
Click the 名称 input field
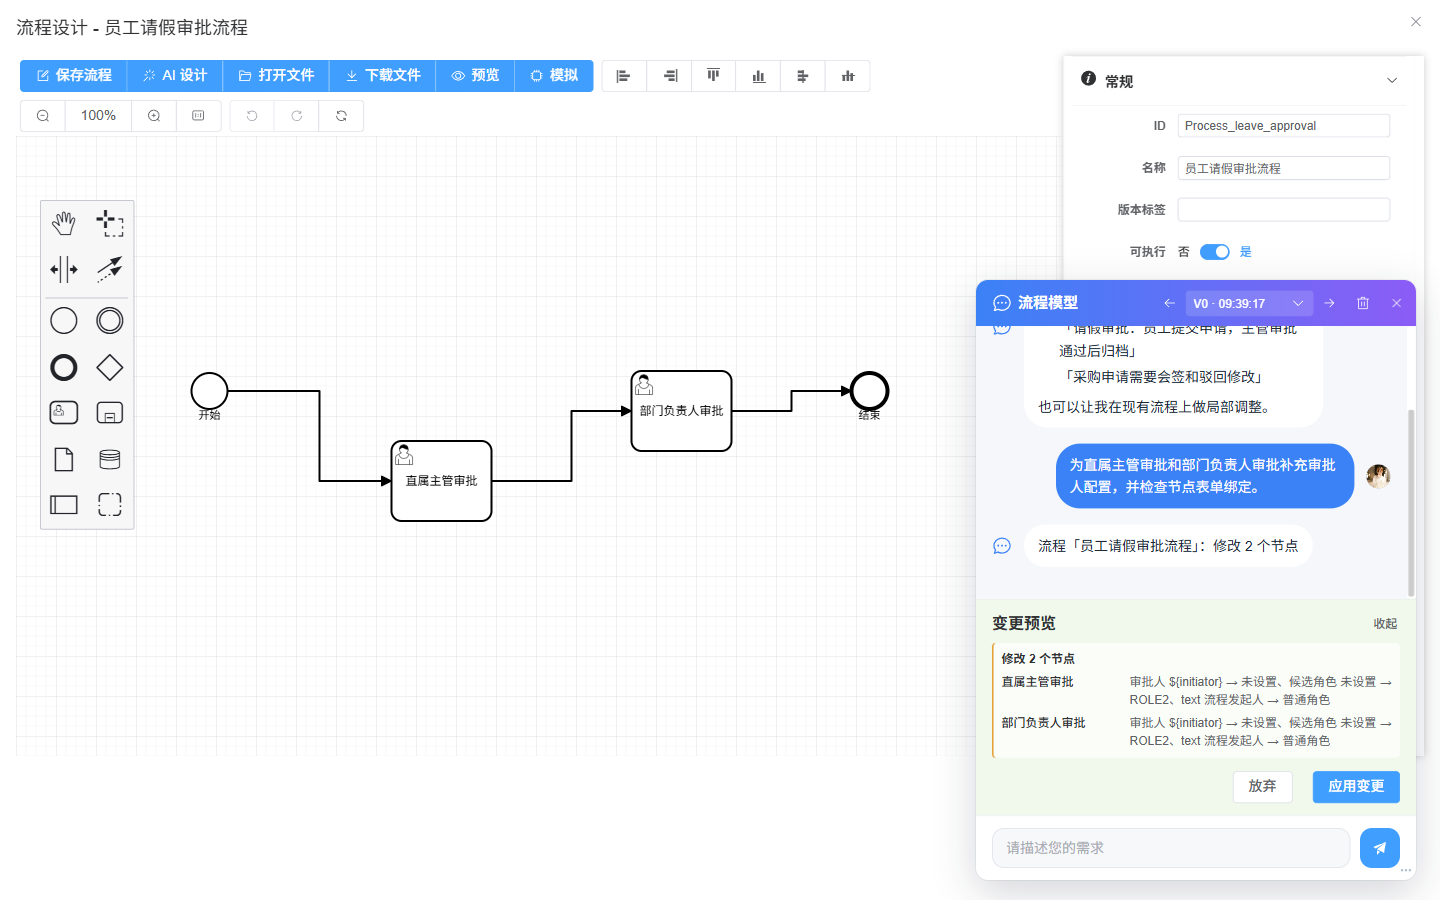pos(1284,168)
